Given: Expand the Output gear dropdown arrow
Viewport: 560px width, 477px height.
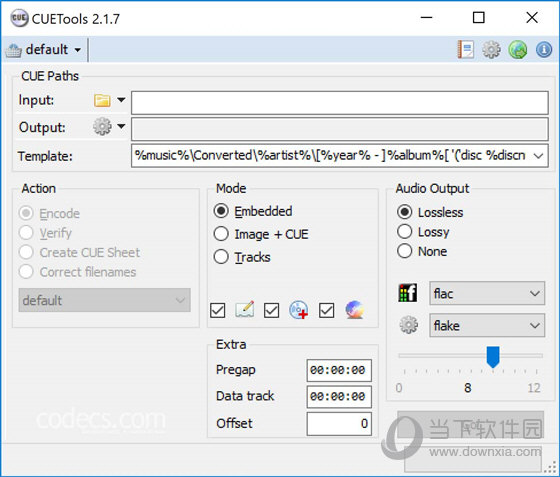Looking at the screenshot, I should tap(121, 126).
